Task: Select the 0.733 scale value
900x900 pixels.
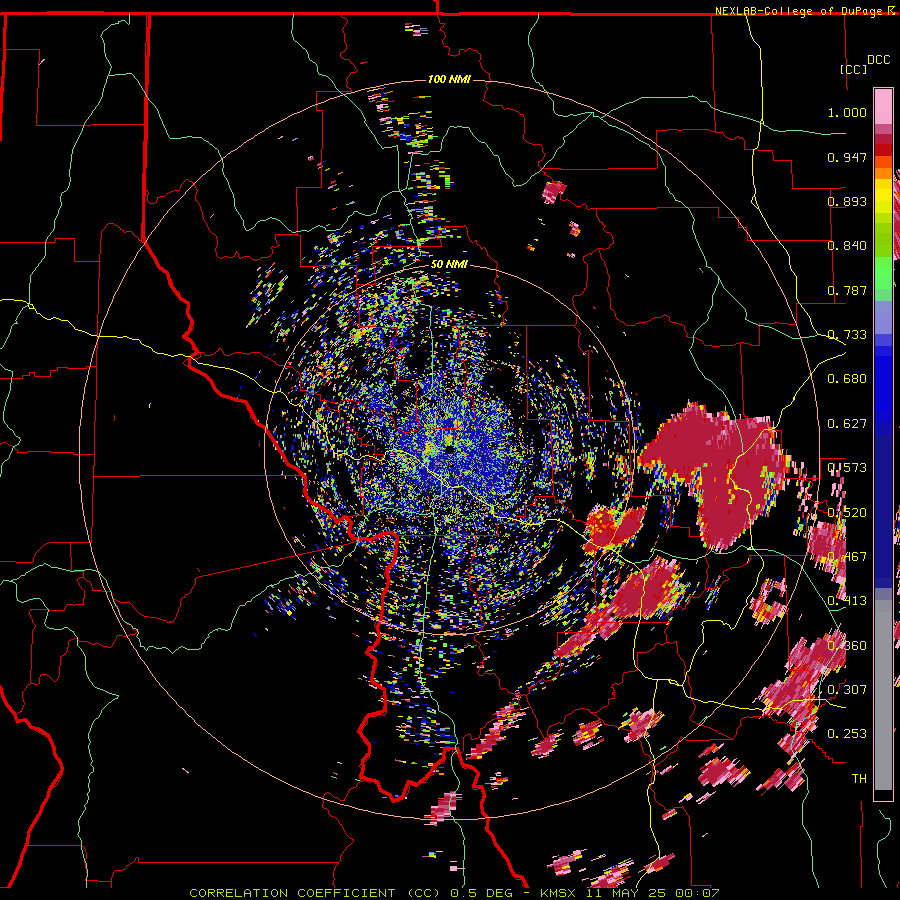Action: pos(847,335)
